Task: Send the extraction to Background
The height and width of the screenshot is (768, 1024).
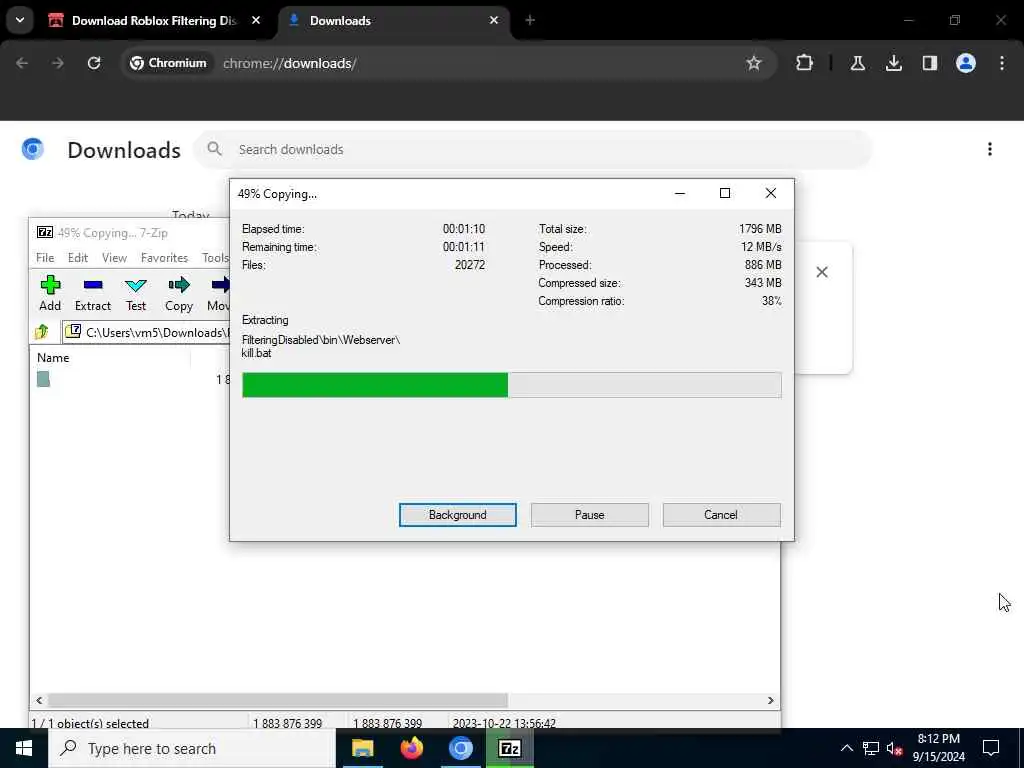Action: 458,515
